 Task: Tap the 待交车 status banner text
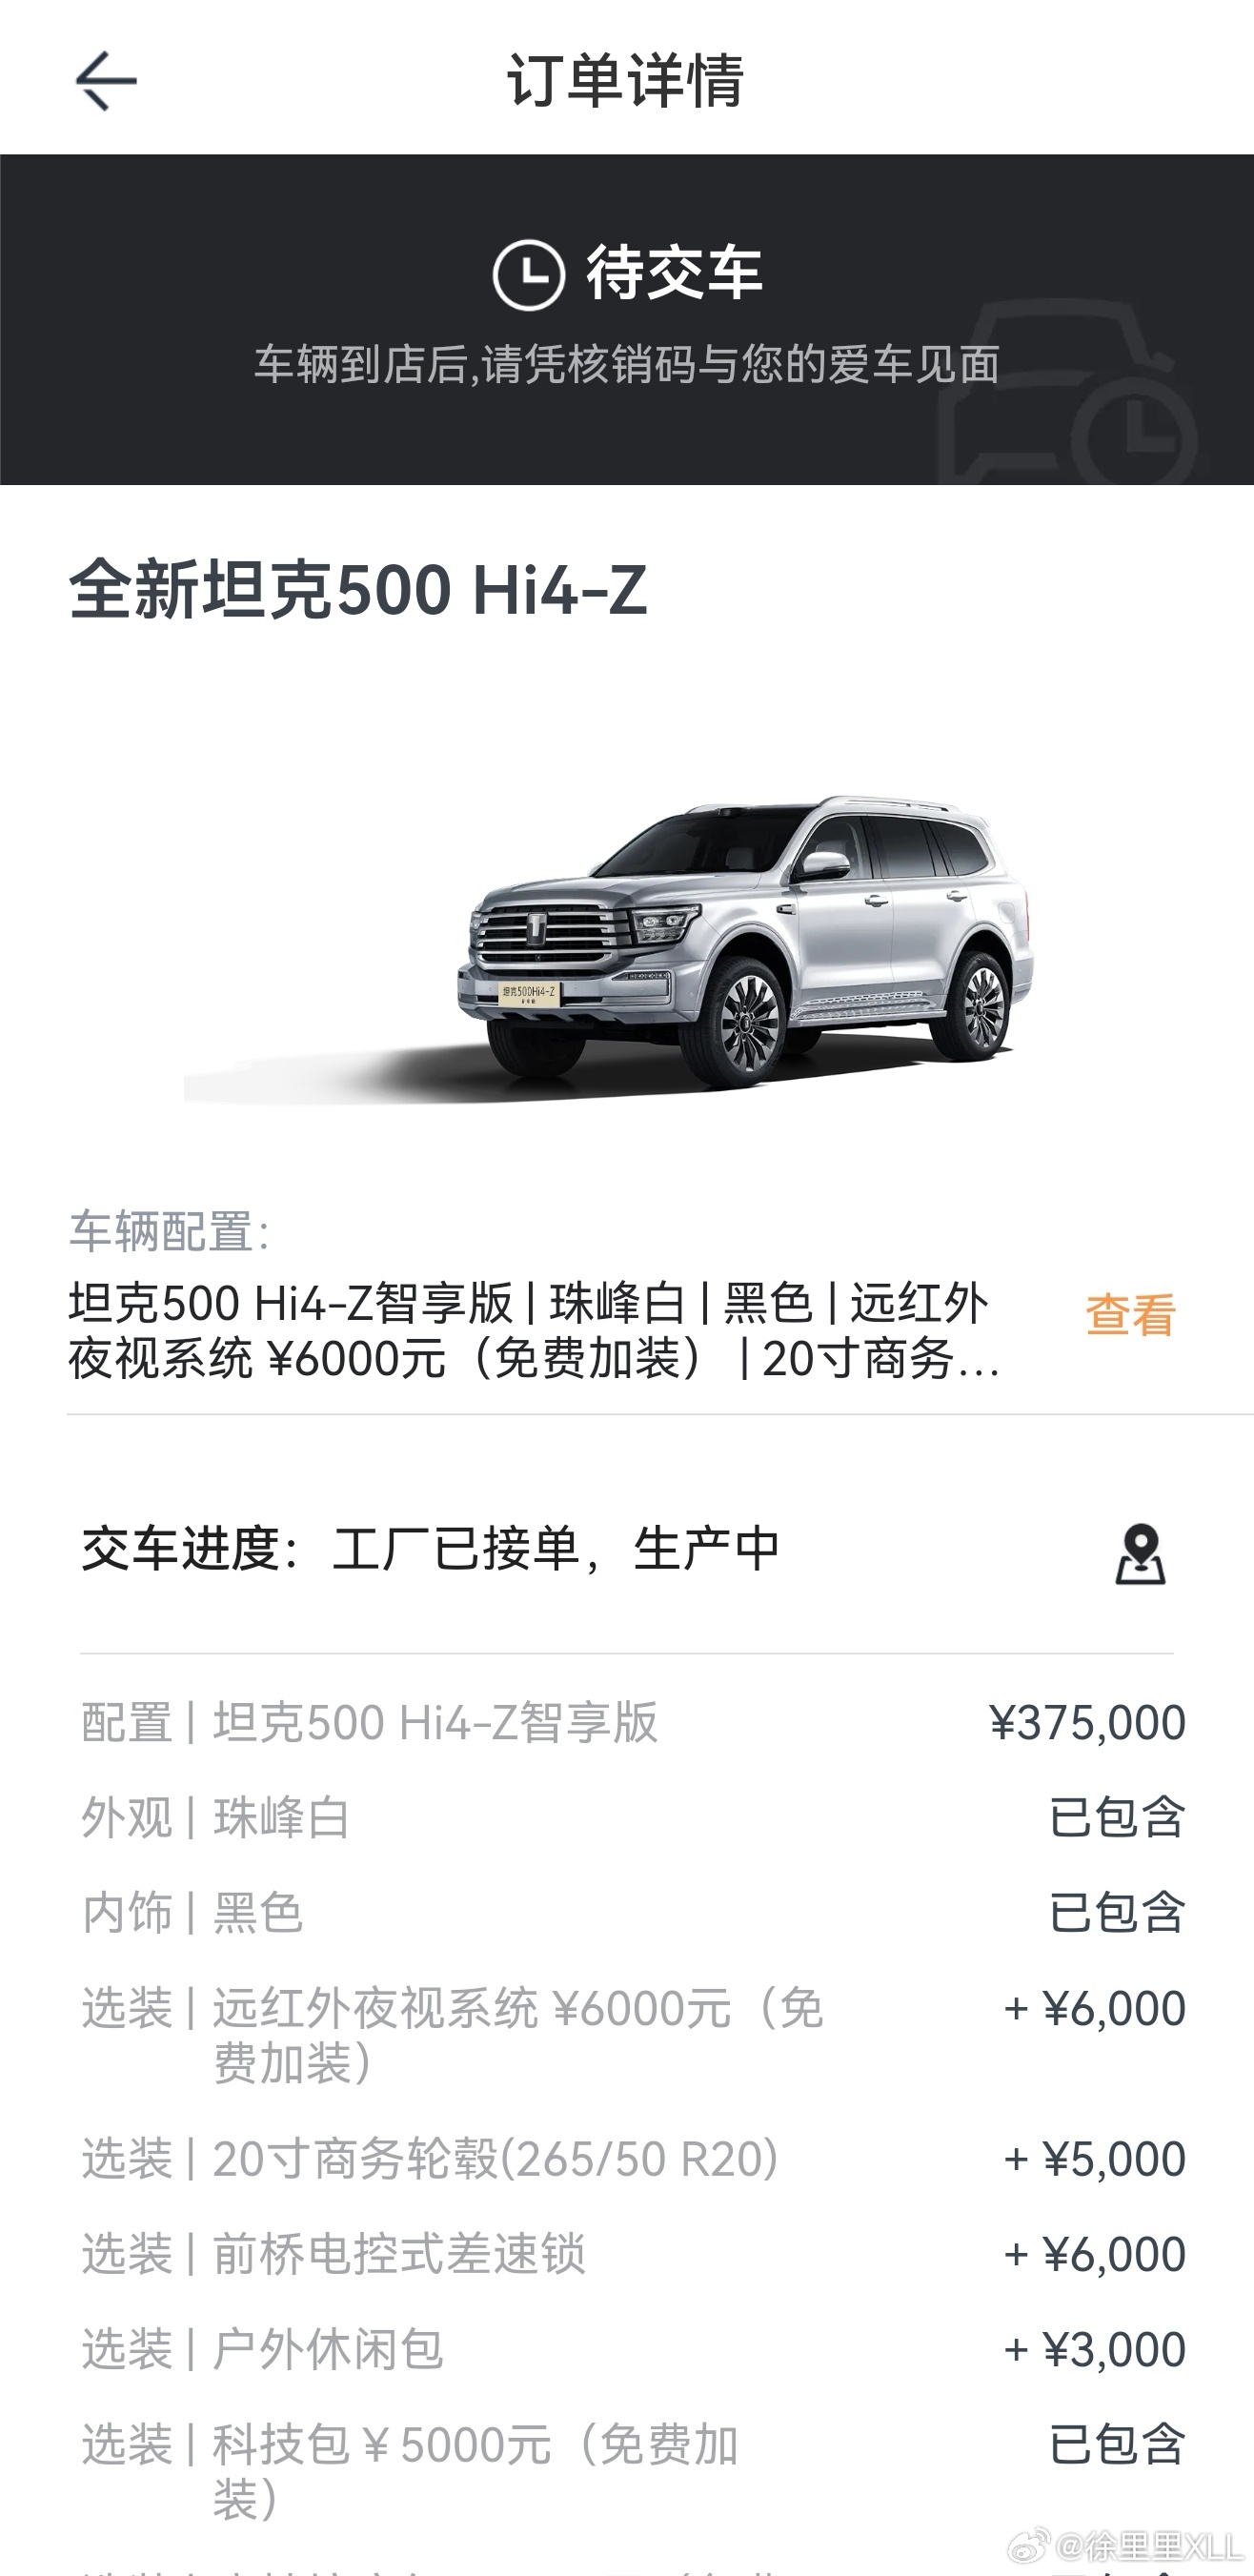tap(674, 273)
